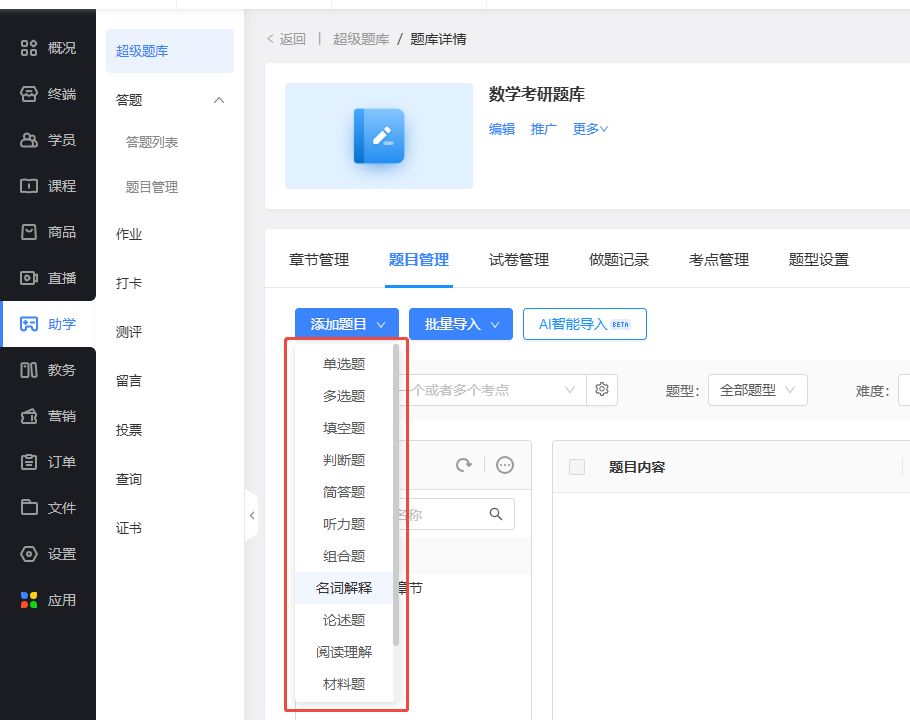
Task: Switch to the 试卷管理 tab
Action: 519,260
